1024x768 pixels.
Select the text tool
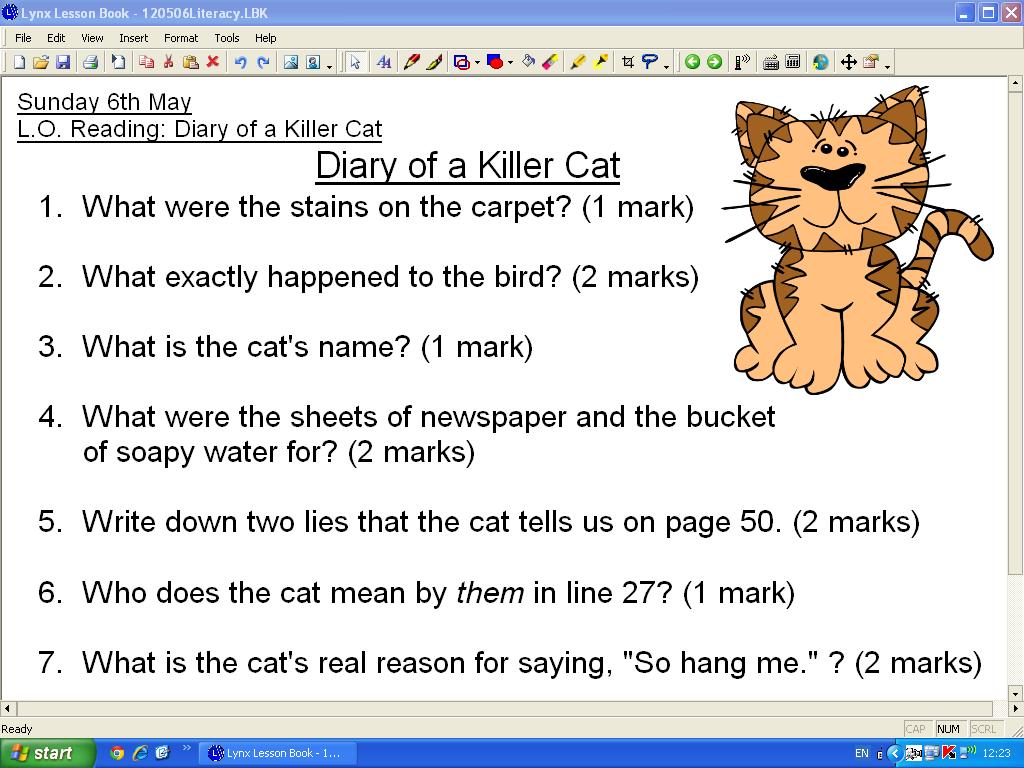(384, 62)
